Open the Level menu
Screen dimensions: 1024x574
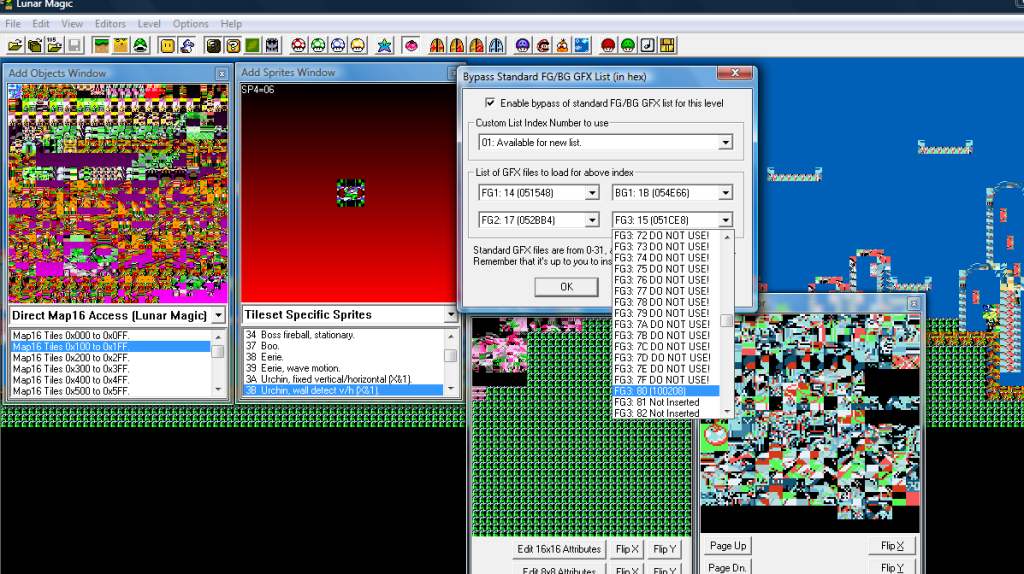[x=149, y=24]
